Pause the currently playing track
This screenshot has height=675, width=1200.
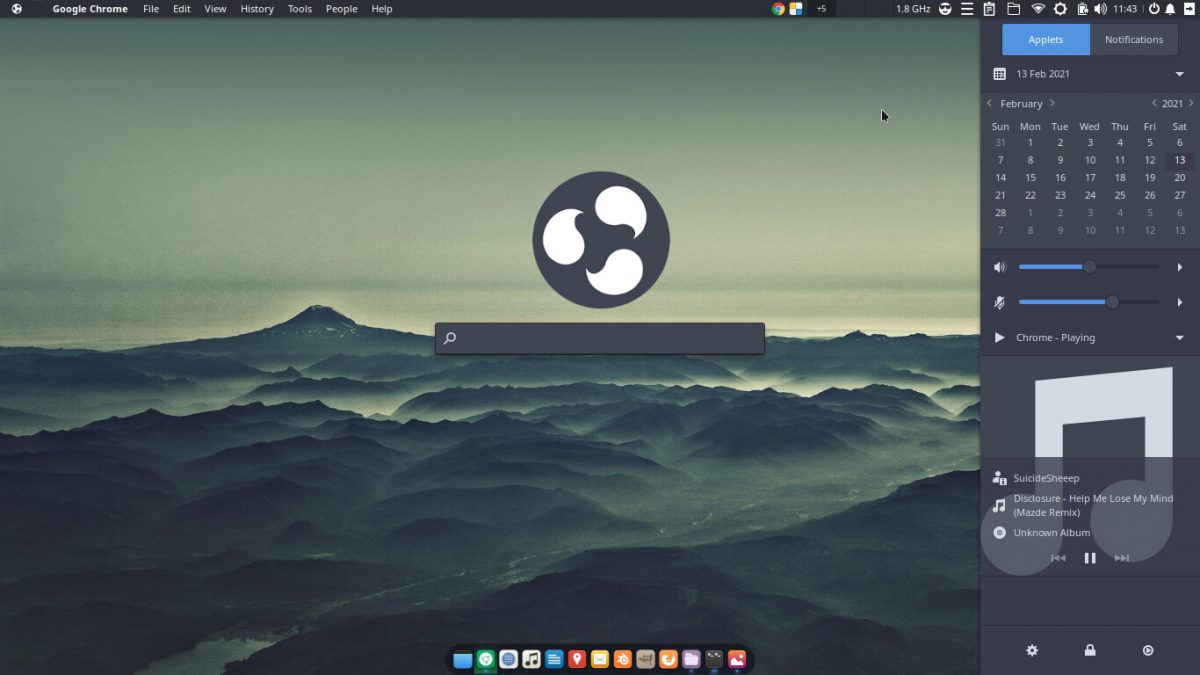pos(1090,558)
